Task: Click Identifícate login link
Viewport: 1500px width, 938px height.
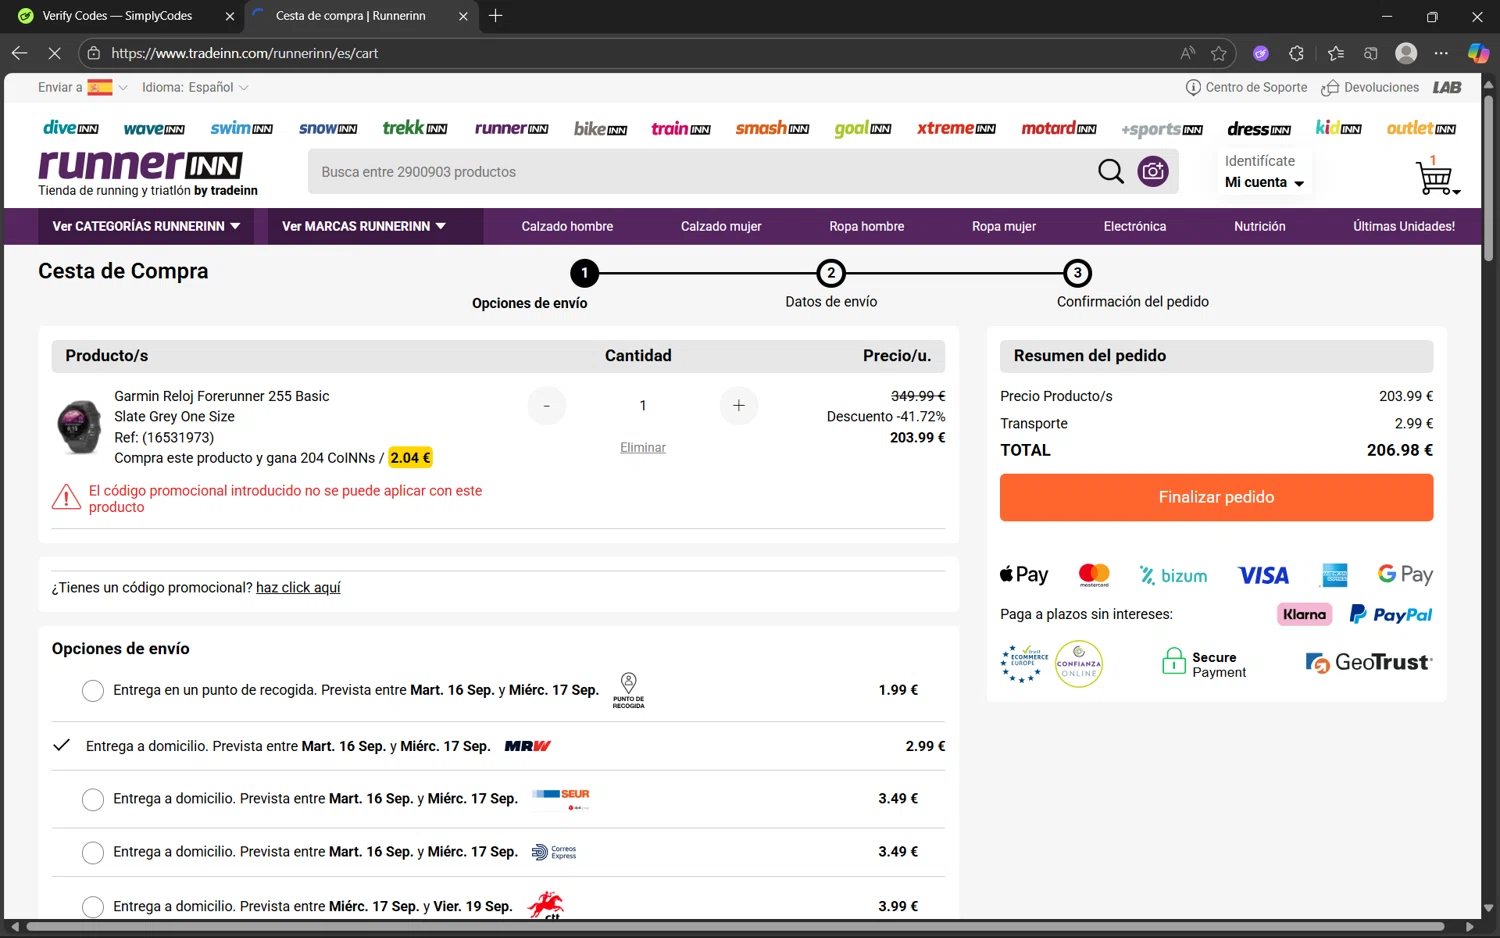Action: pyautogui.click(x=1260, y=160)
